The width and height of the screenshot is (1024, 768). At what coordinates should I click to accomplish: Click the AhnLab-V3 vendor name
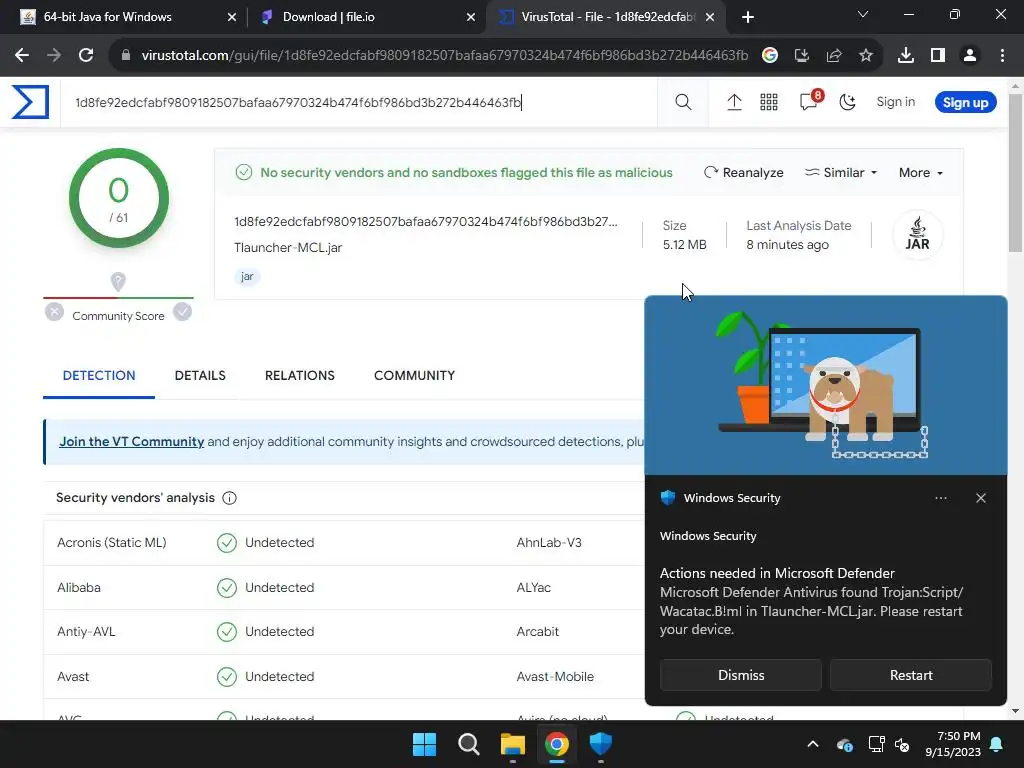549,543
